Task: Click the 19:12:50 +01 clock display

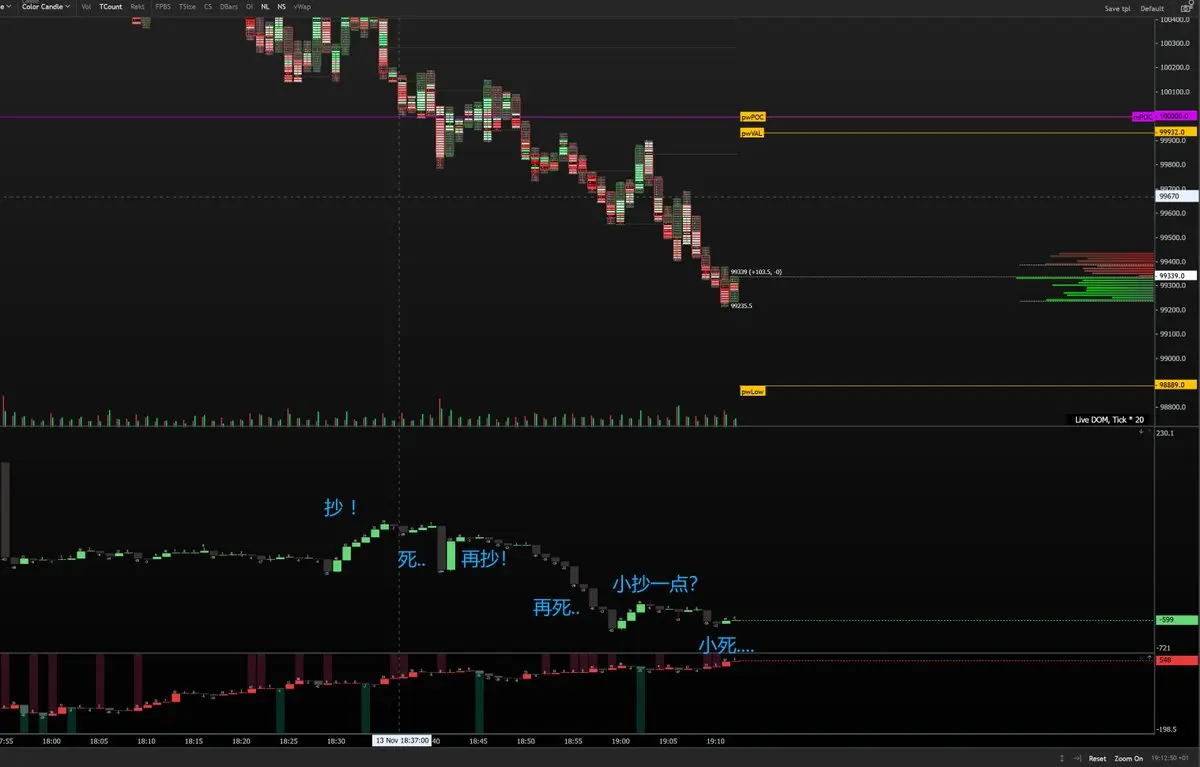Action: pyautogui.click(x=1171, y=759)
